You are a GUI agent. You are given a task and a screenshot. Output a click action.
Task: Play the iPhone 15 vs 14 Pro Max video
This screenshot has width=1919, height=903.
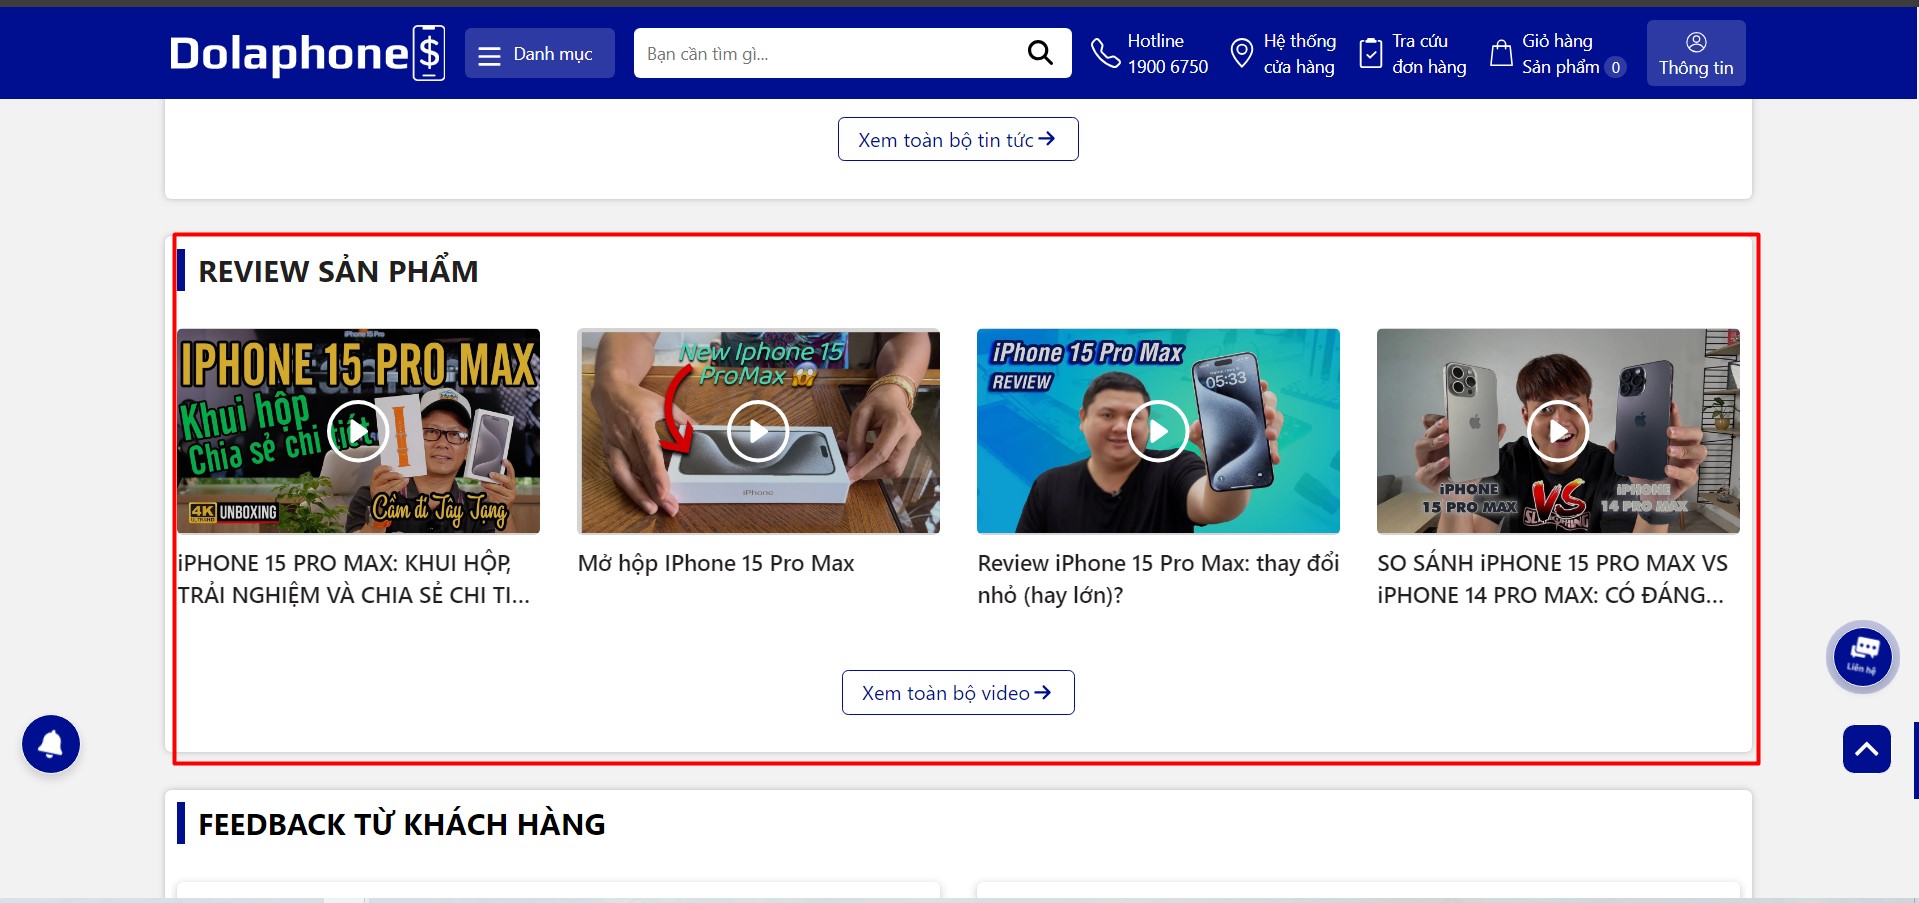pyautogui.click(x=1558, y=431)
